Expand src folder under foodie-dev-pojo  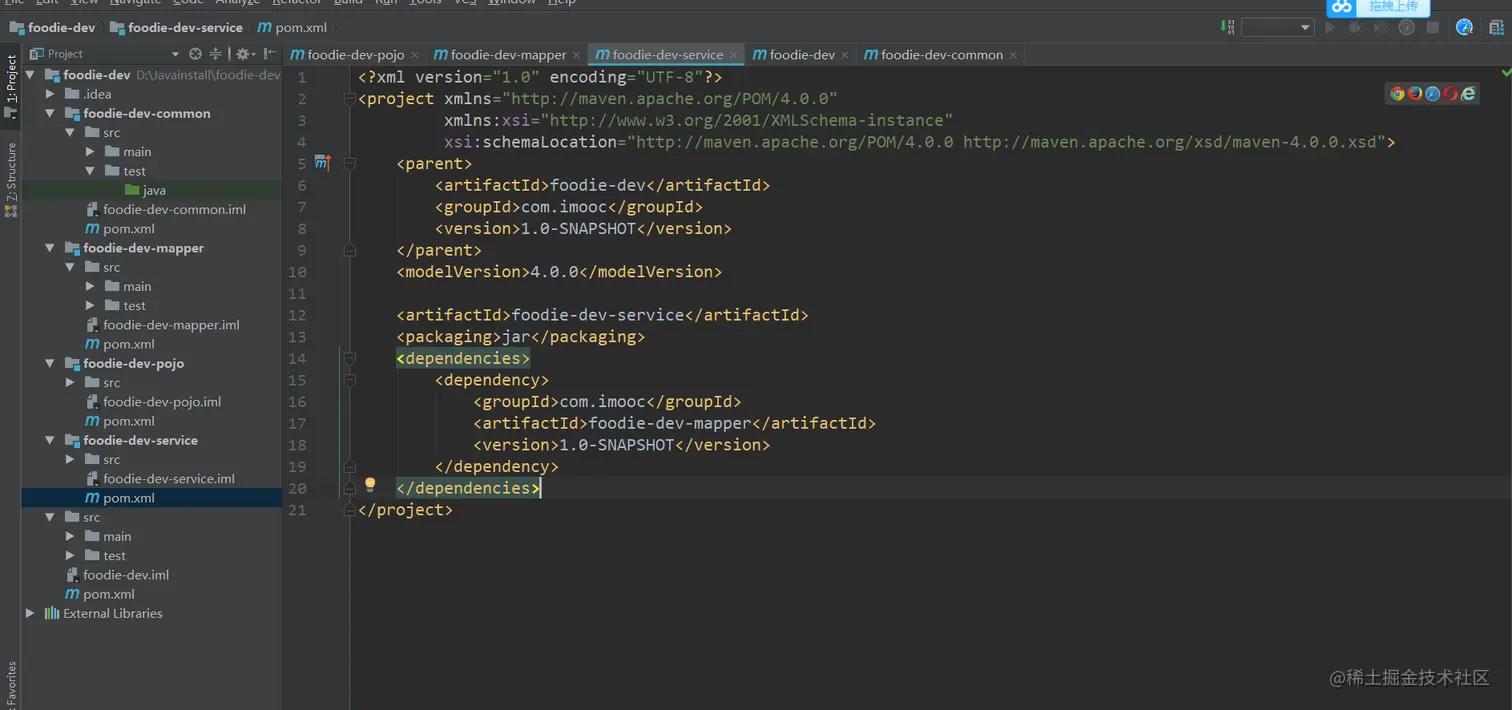tap(70, 382)
